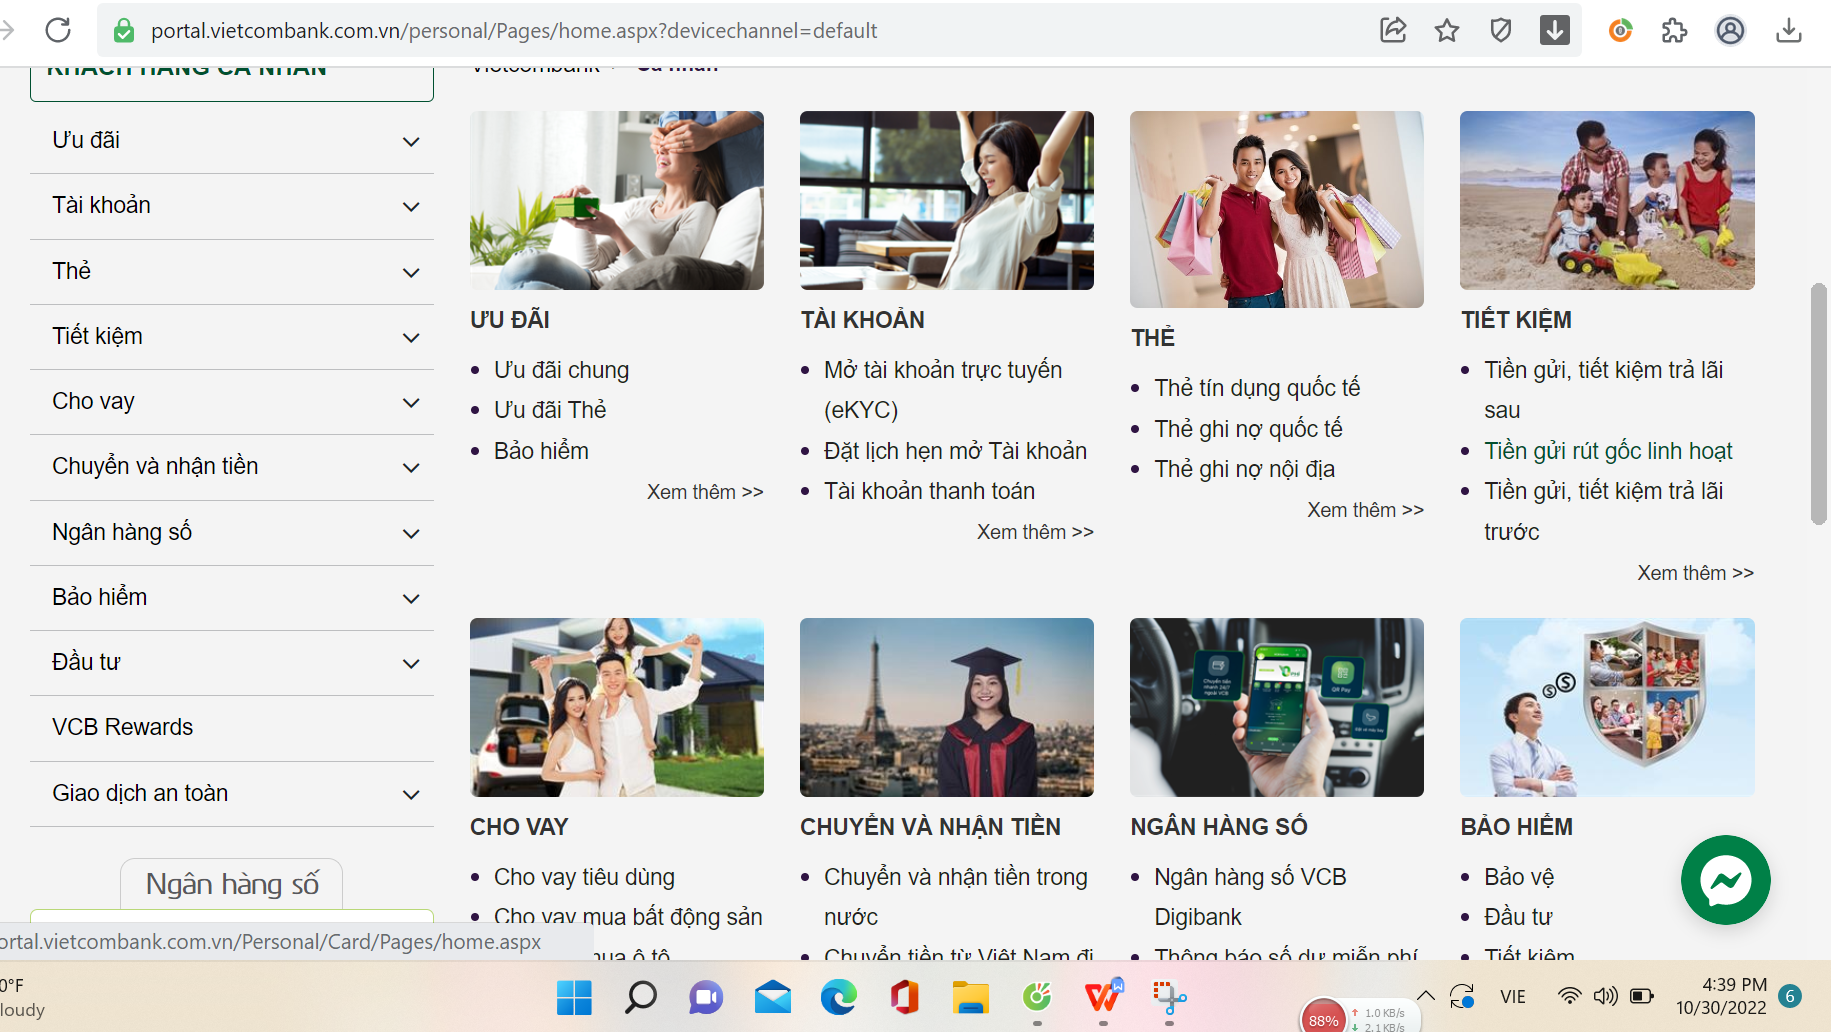Open the Windows Start menu

coord(574,997)
